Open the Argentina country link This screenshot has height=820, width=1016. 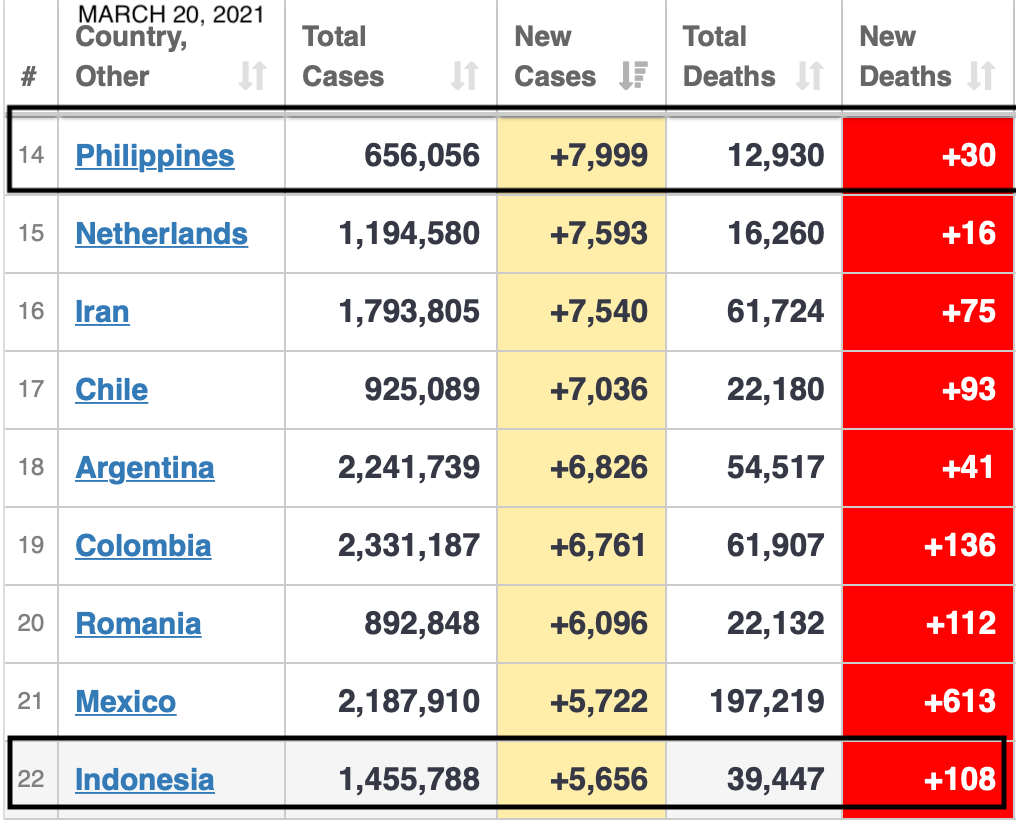[144, 468]
